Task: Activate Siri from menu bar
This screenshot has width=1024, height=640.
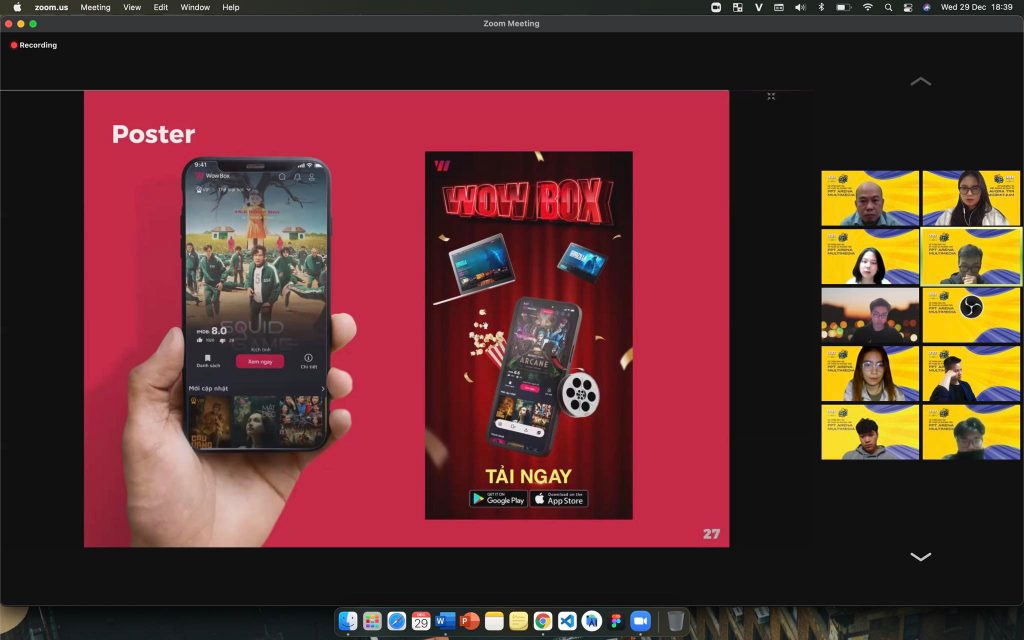Action: 927,7
